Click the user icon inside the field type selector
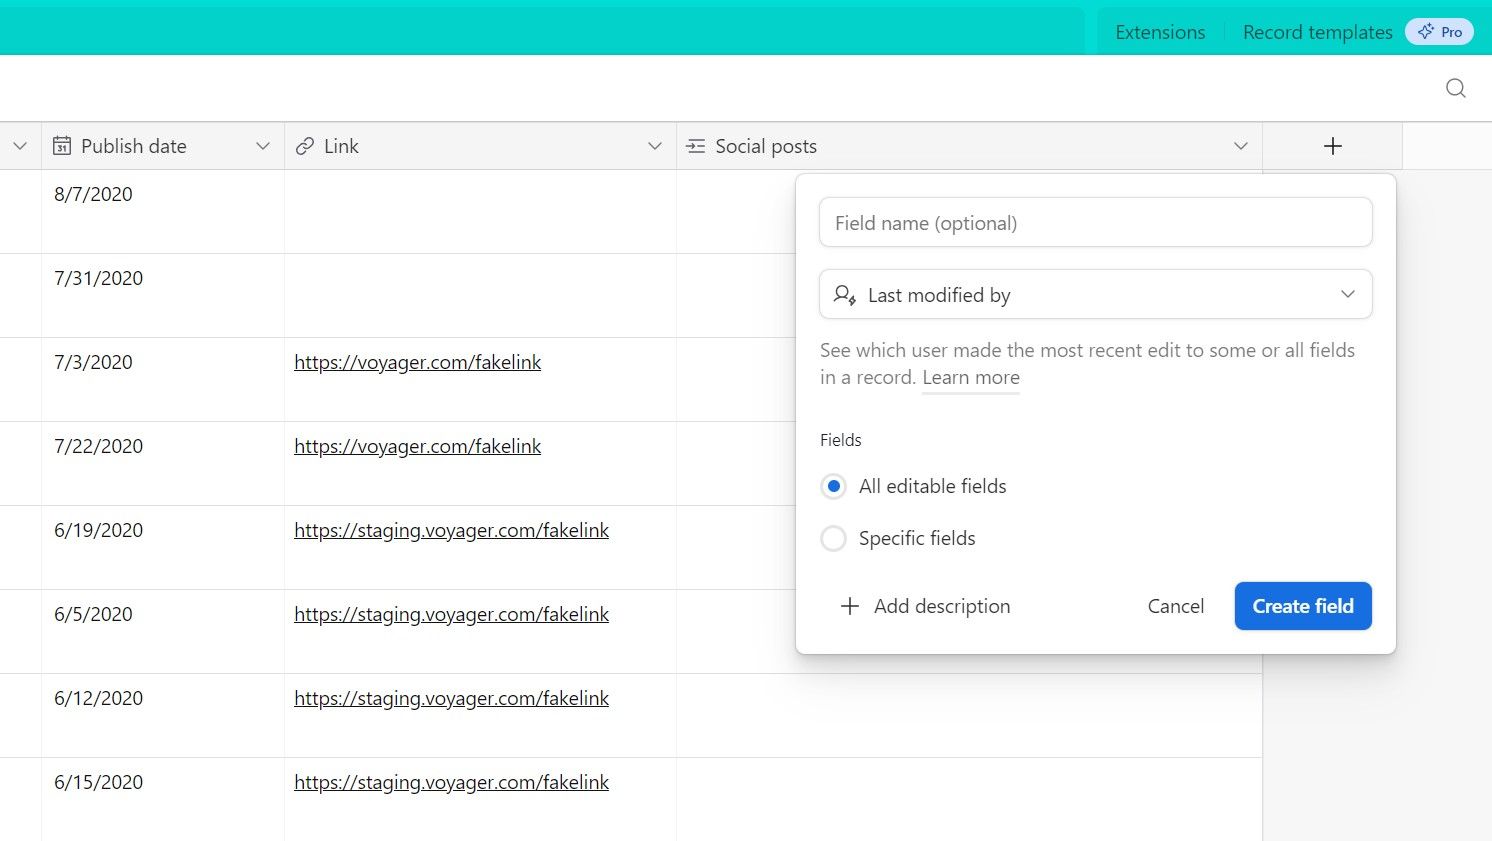Screen dimensions: 1492x841 tap(845, 294)
